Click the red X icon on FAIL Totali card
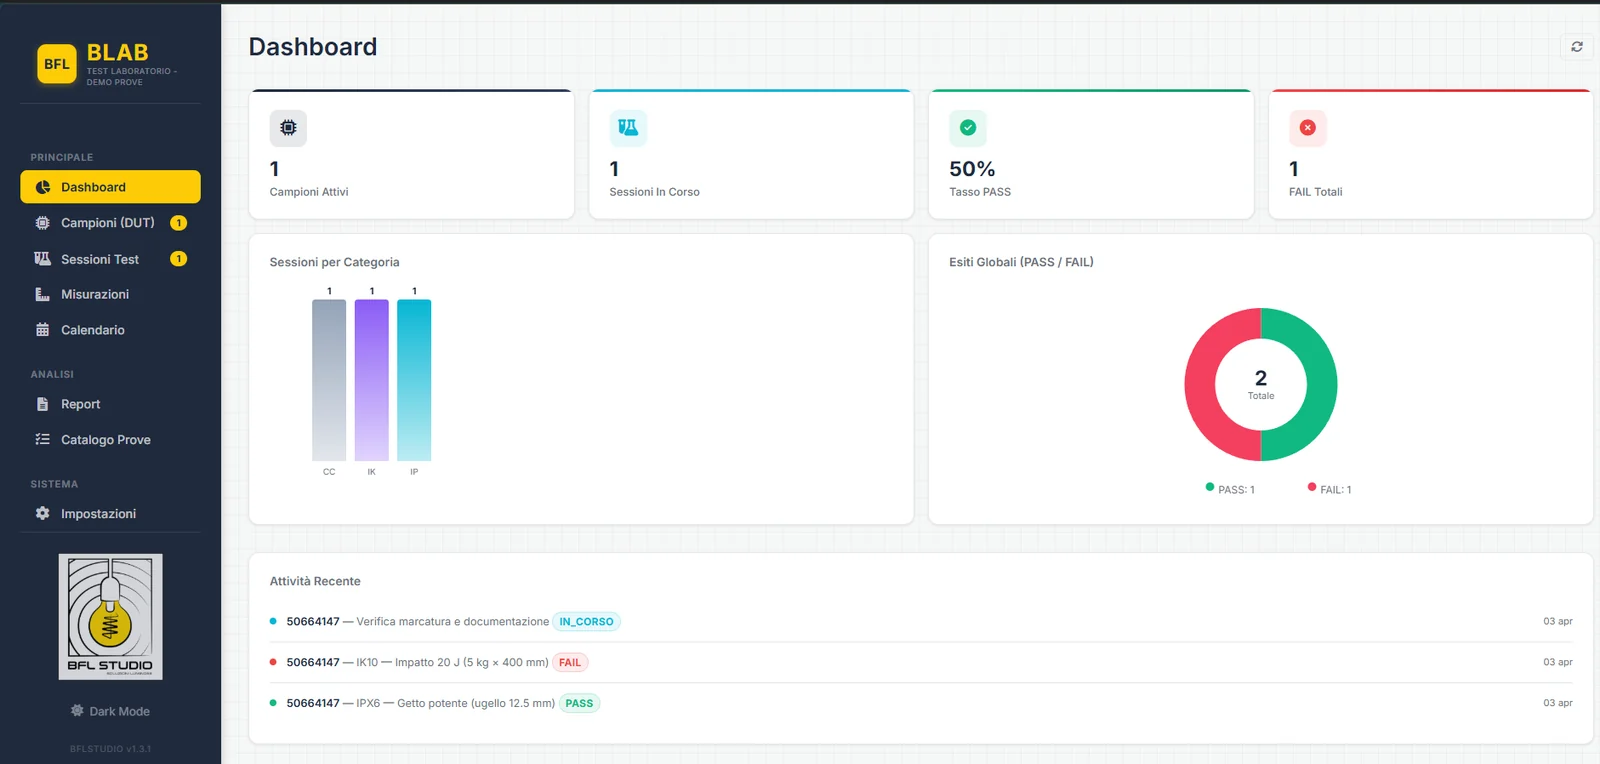This screenshot has height=764, width=1600. click(x=1307, y=128)
